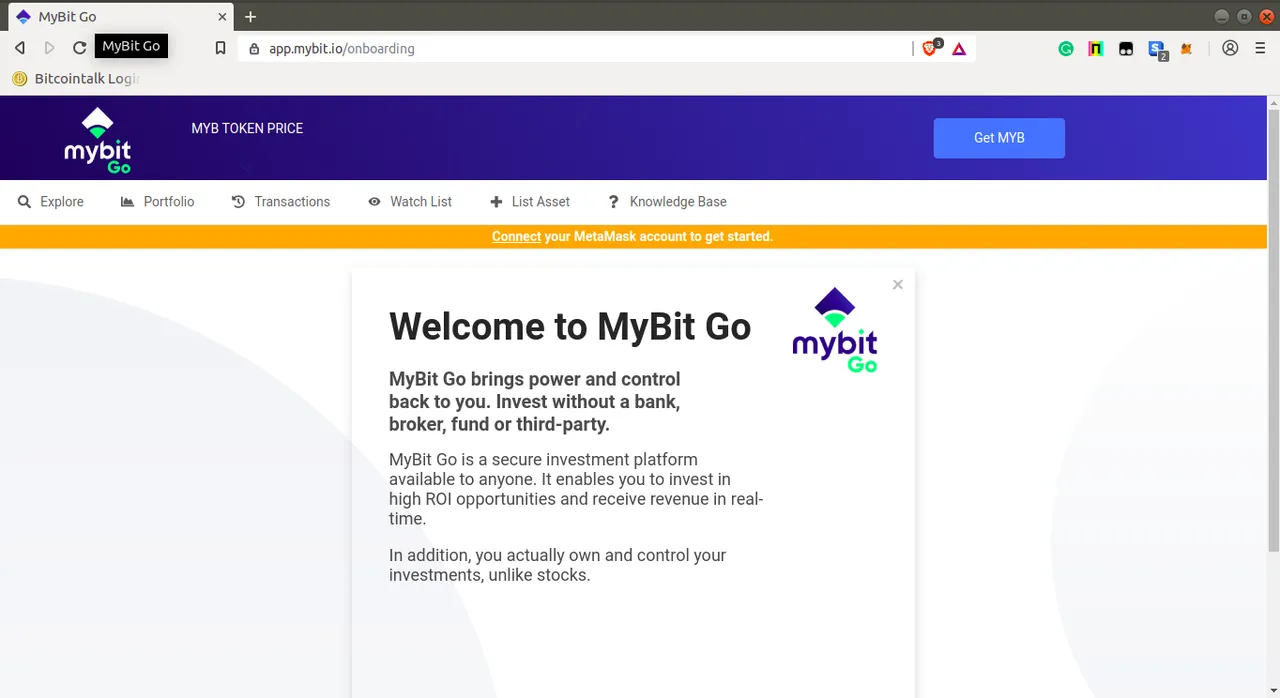Open the Watch List menu item
This screenshot has width=1280, height=698.
click(x=410, y=202)
